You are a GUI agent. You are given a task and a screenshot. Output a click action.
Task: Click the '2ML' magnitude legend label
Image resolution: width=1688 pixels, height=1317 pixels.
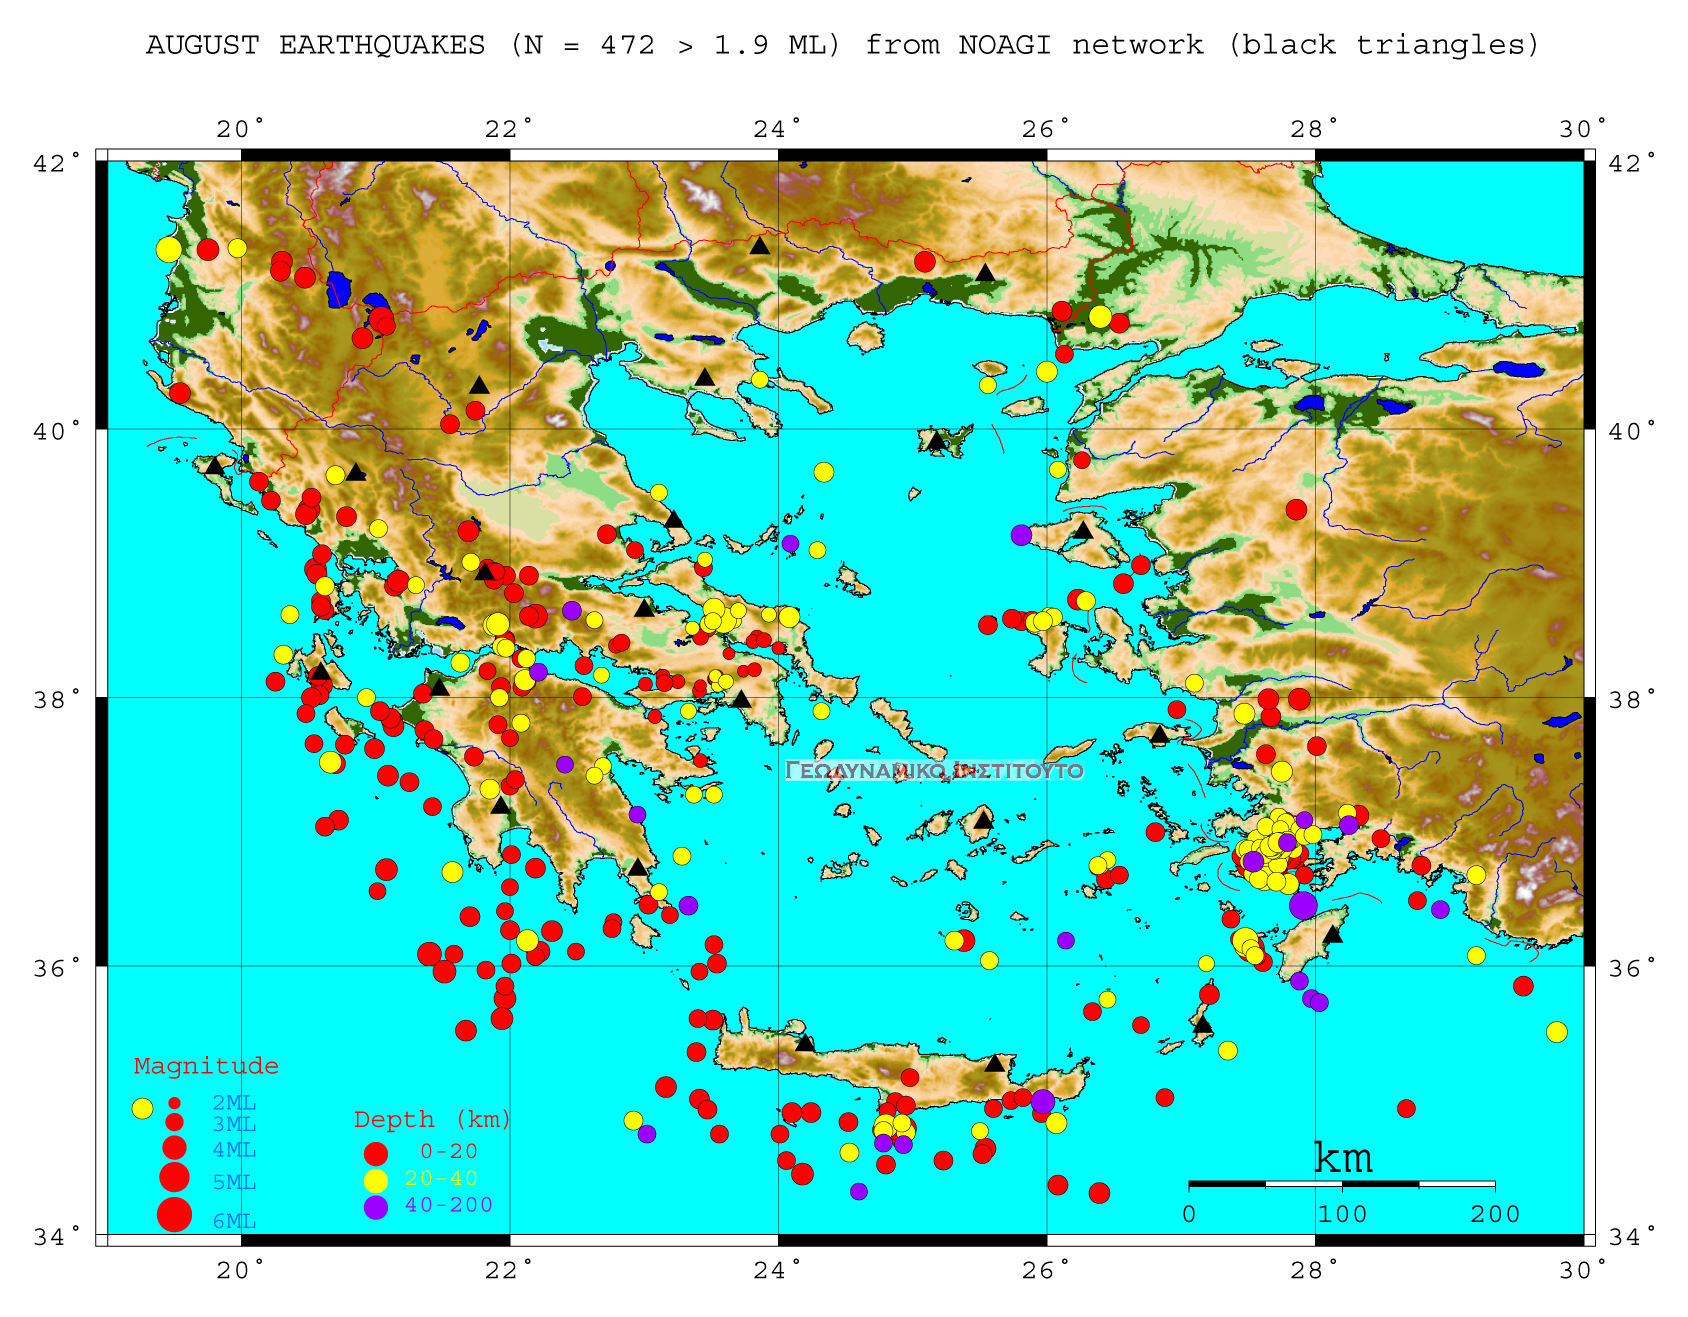(x=234, y=1103)
